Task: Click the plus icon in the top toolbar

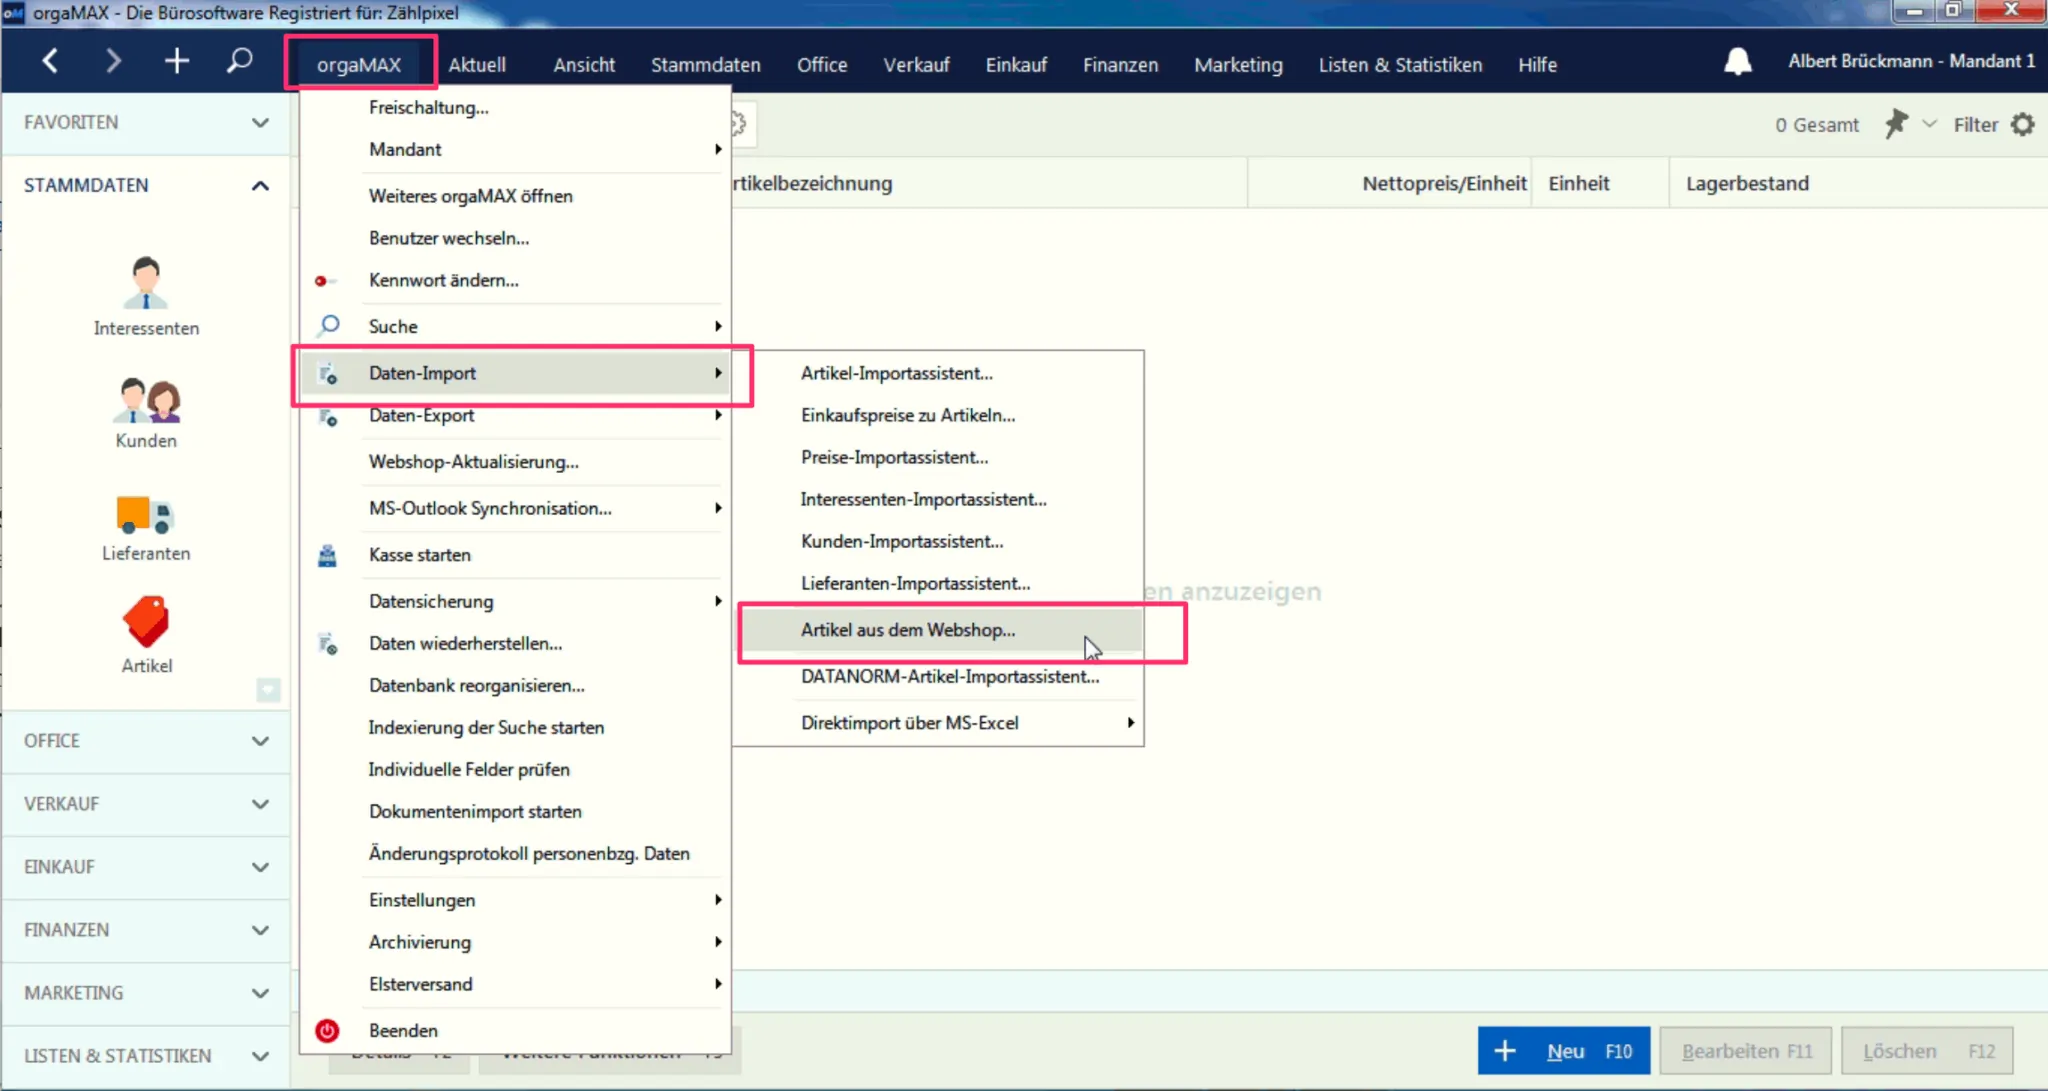Action: [176, 61]
